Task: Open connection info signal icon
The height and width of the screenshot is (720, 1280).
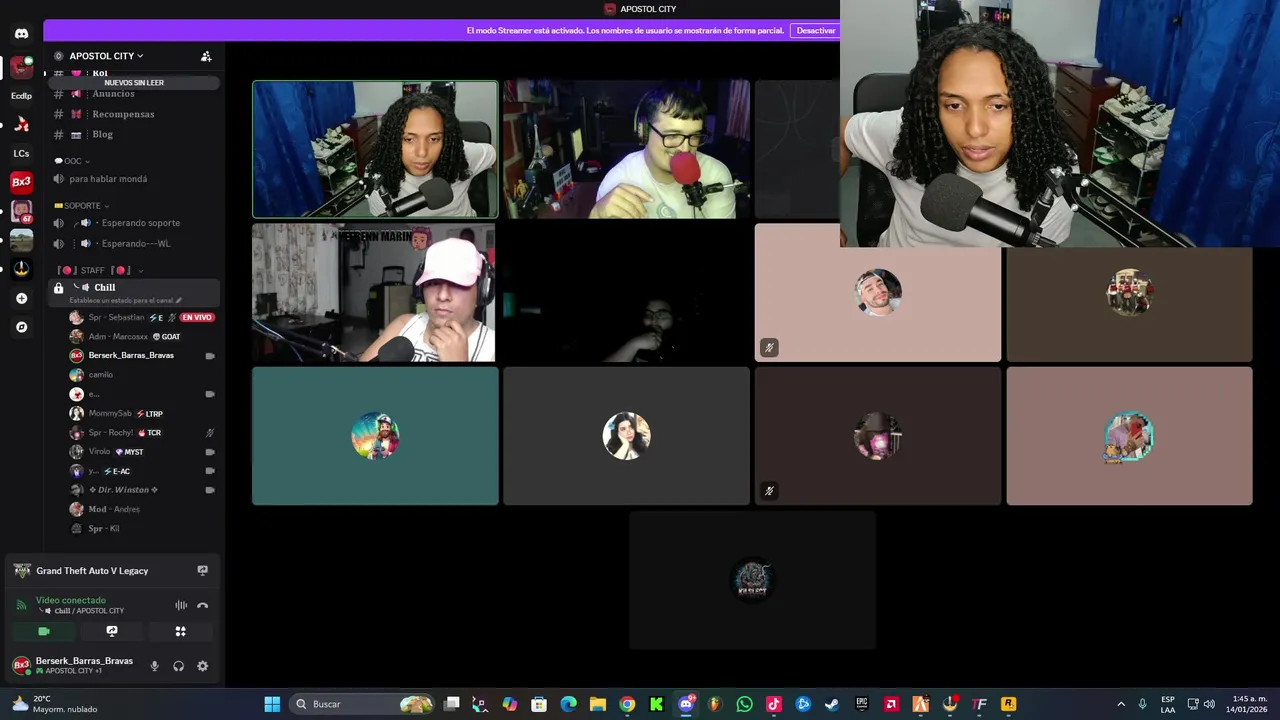Action: [21, 605]
